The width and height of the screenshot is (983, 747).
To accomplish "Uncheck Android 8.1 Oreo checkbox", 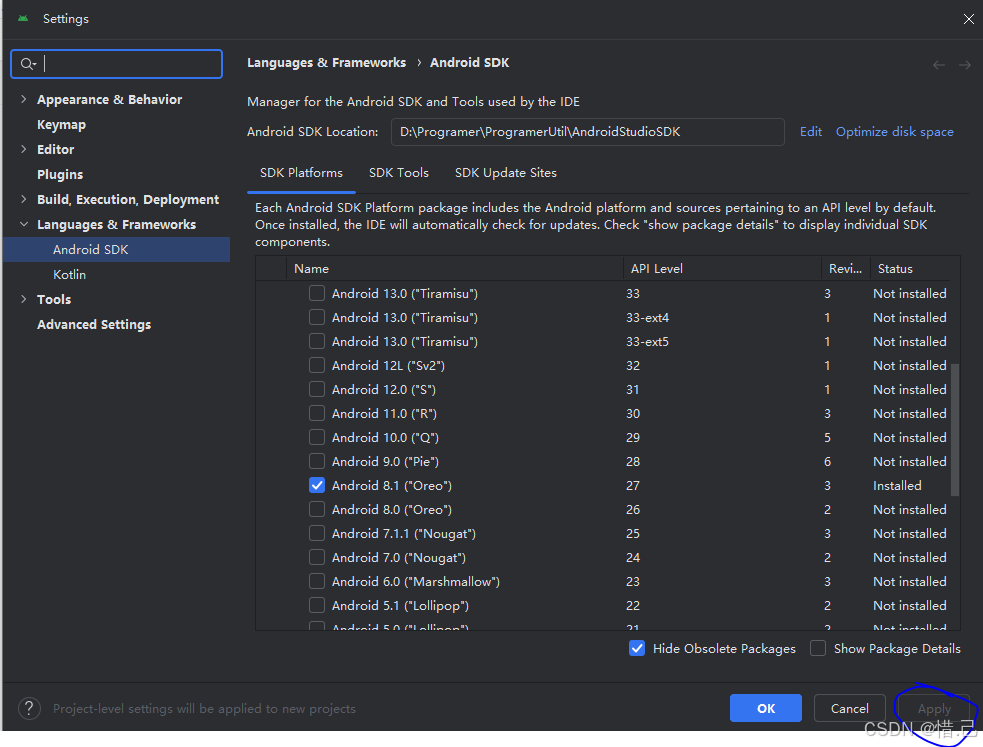I will pos(317,486).
